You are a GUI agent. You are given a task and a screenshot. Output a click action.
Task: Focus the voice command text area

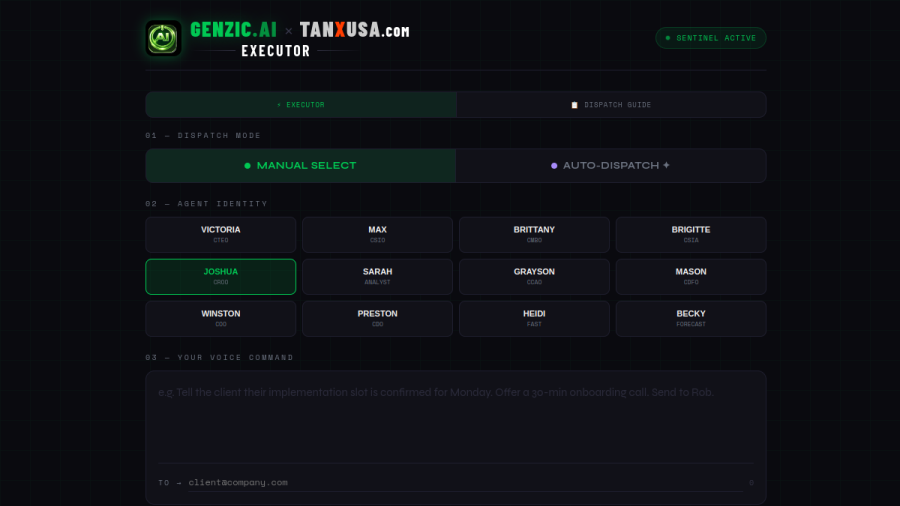(x=456, y=420)
